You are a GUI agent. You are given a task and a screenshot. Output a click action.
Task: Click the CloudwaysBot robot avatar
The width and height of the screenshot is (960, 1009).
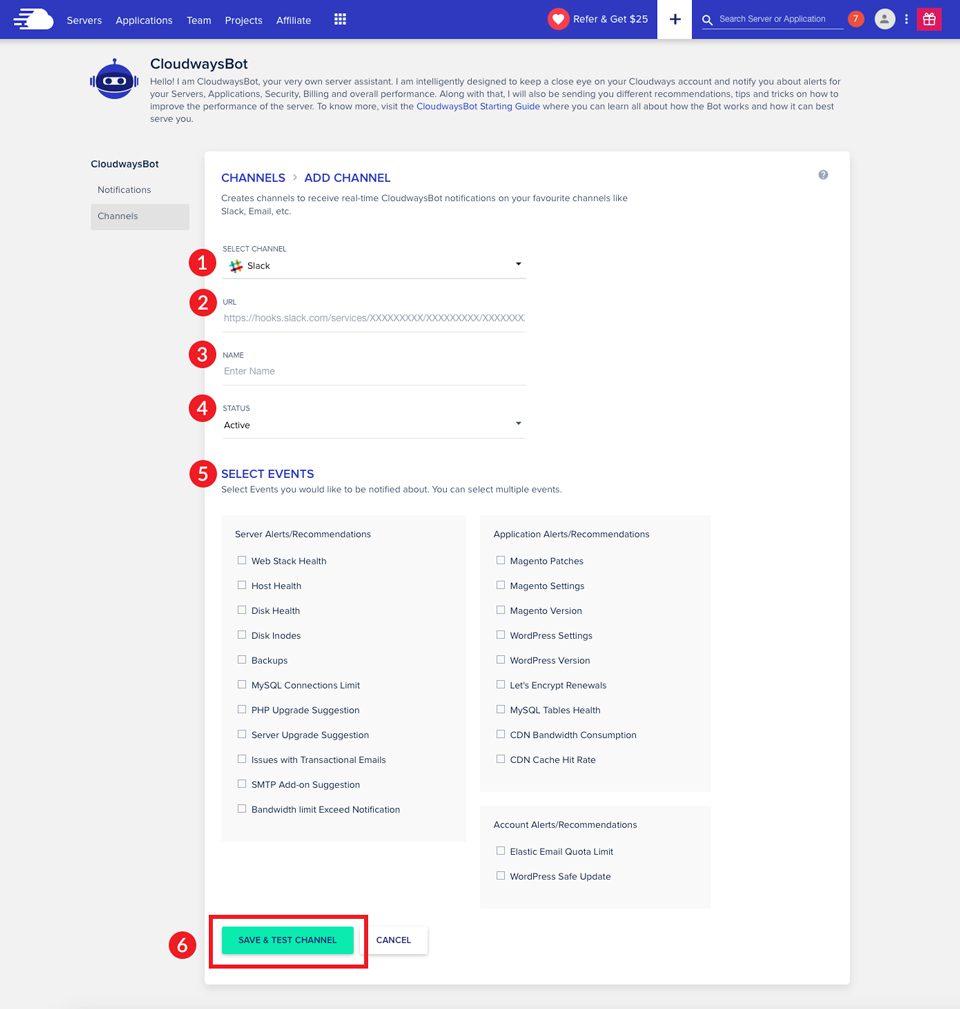coord(115,79)
